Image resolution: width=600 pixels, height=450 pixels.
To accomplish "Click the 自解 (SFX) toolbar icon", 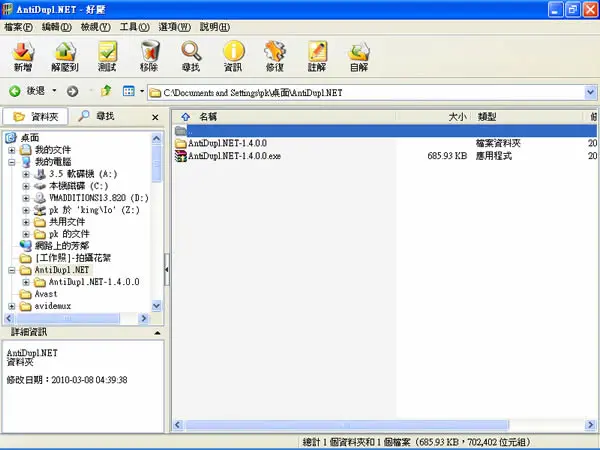I will tap(359, 56).
